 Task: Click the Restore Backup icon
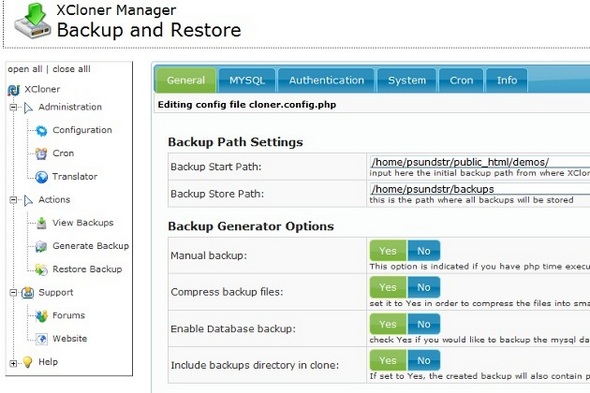click(x=41, y=270)
